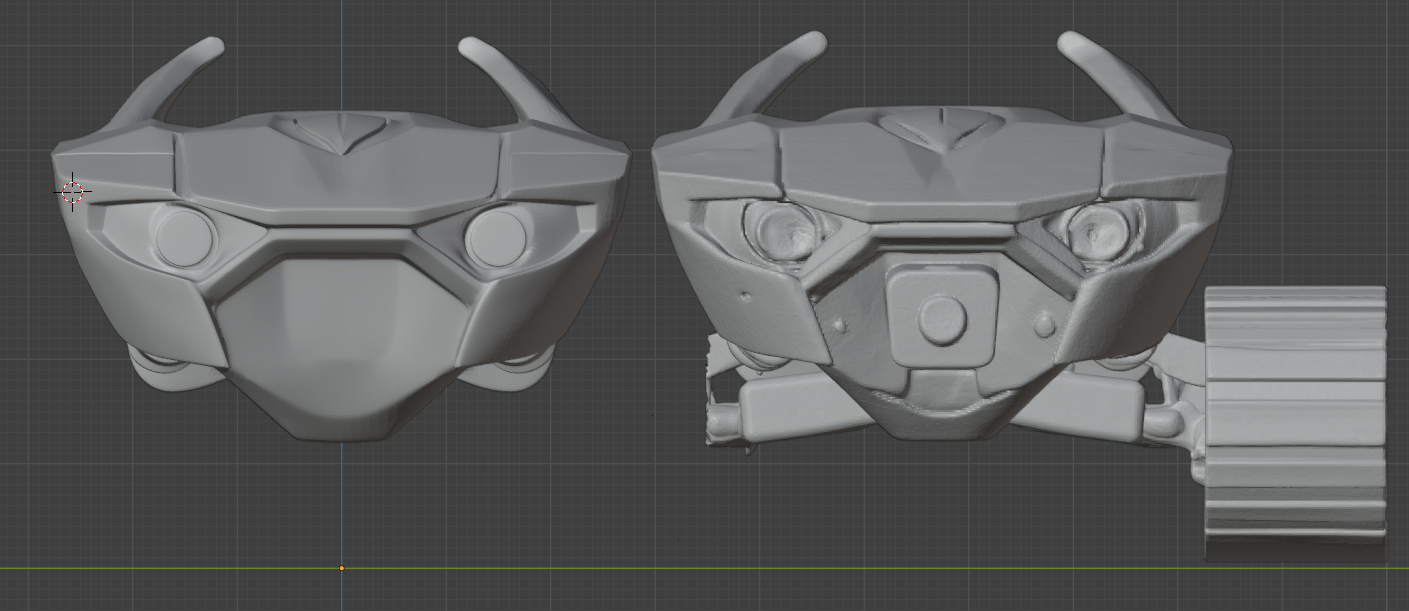Click the smooth model's right circular eye
1409x611 pixels.
497,237
